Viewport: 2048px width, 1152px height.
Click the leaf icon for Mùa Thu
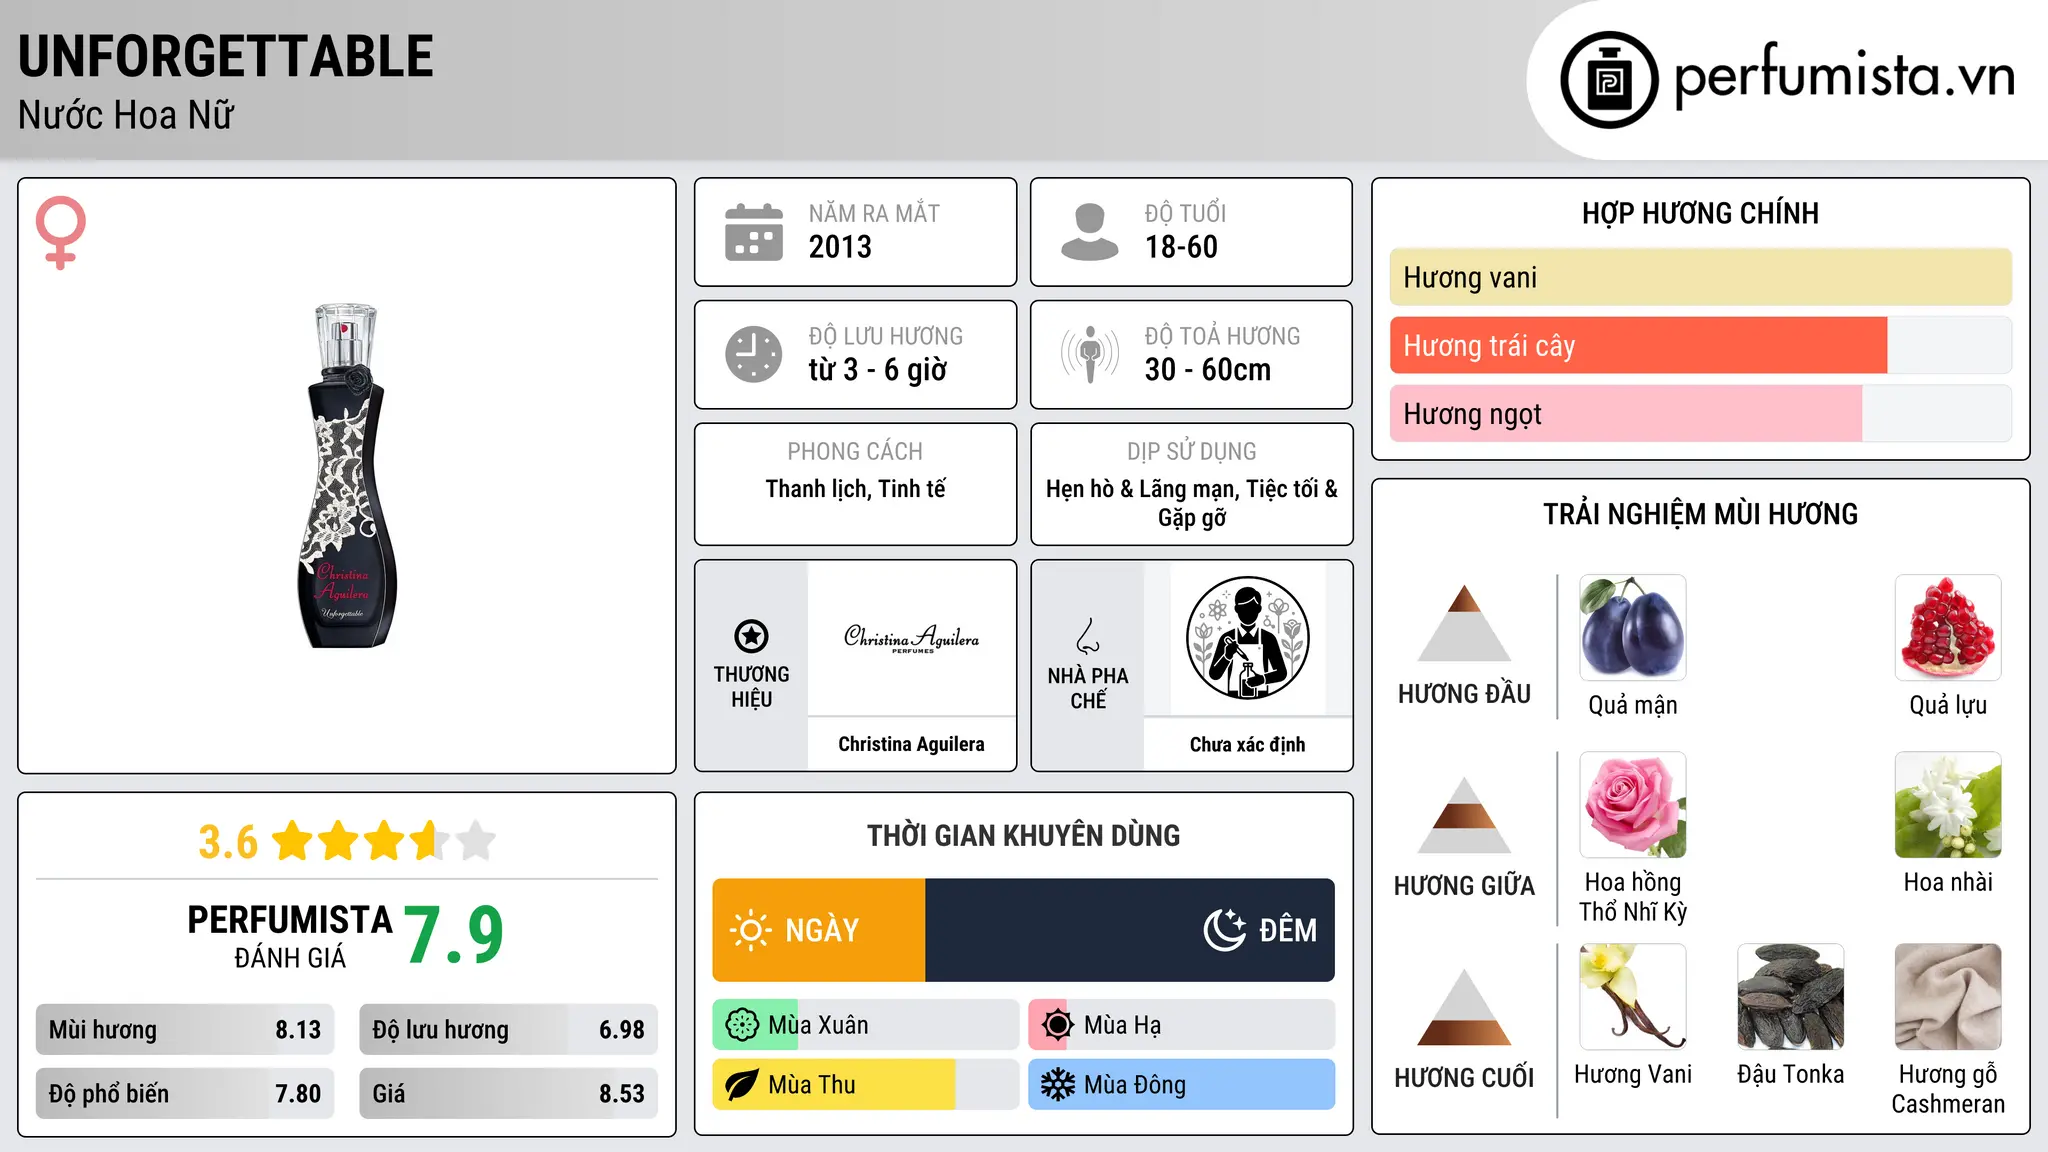pos(742,1085)
